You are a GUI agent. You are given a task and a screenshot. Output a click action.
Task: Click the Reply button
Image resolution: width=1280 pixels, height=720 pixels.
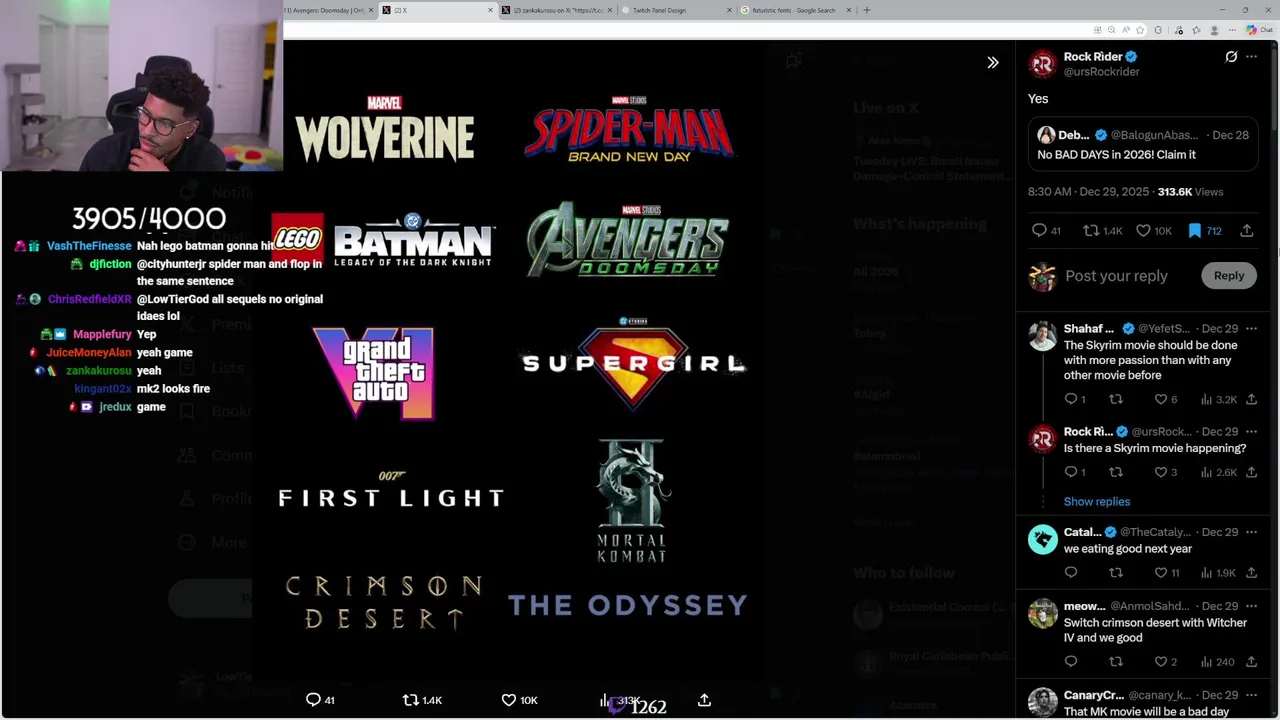pyautogui.click(x=1229, y=276)
